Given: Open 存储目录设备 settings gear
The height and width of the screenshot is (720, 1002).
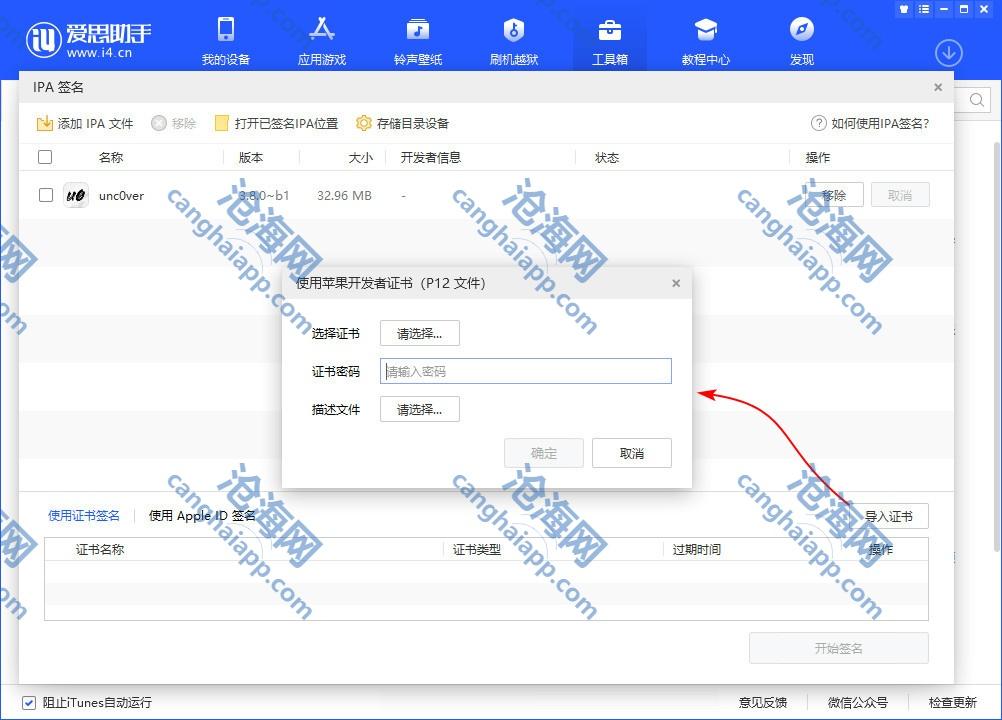Looking at the screenshot, I should (x=364, y=124).
